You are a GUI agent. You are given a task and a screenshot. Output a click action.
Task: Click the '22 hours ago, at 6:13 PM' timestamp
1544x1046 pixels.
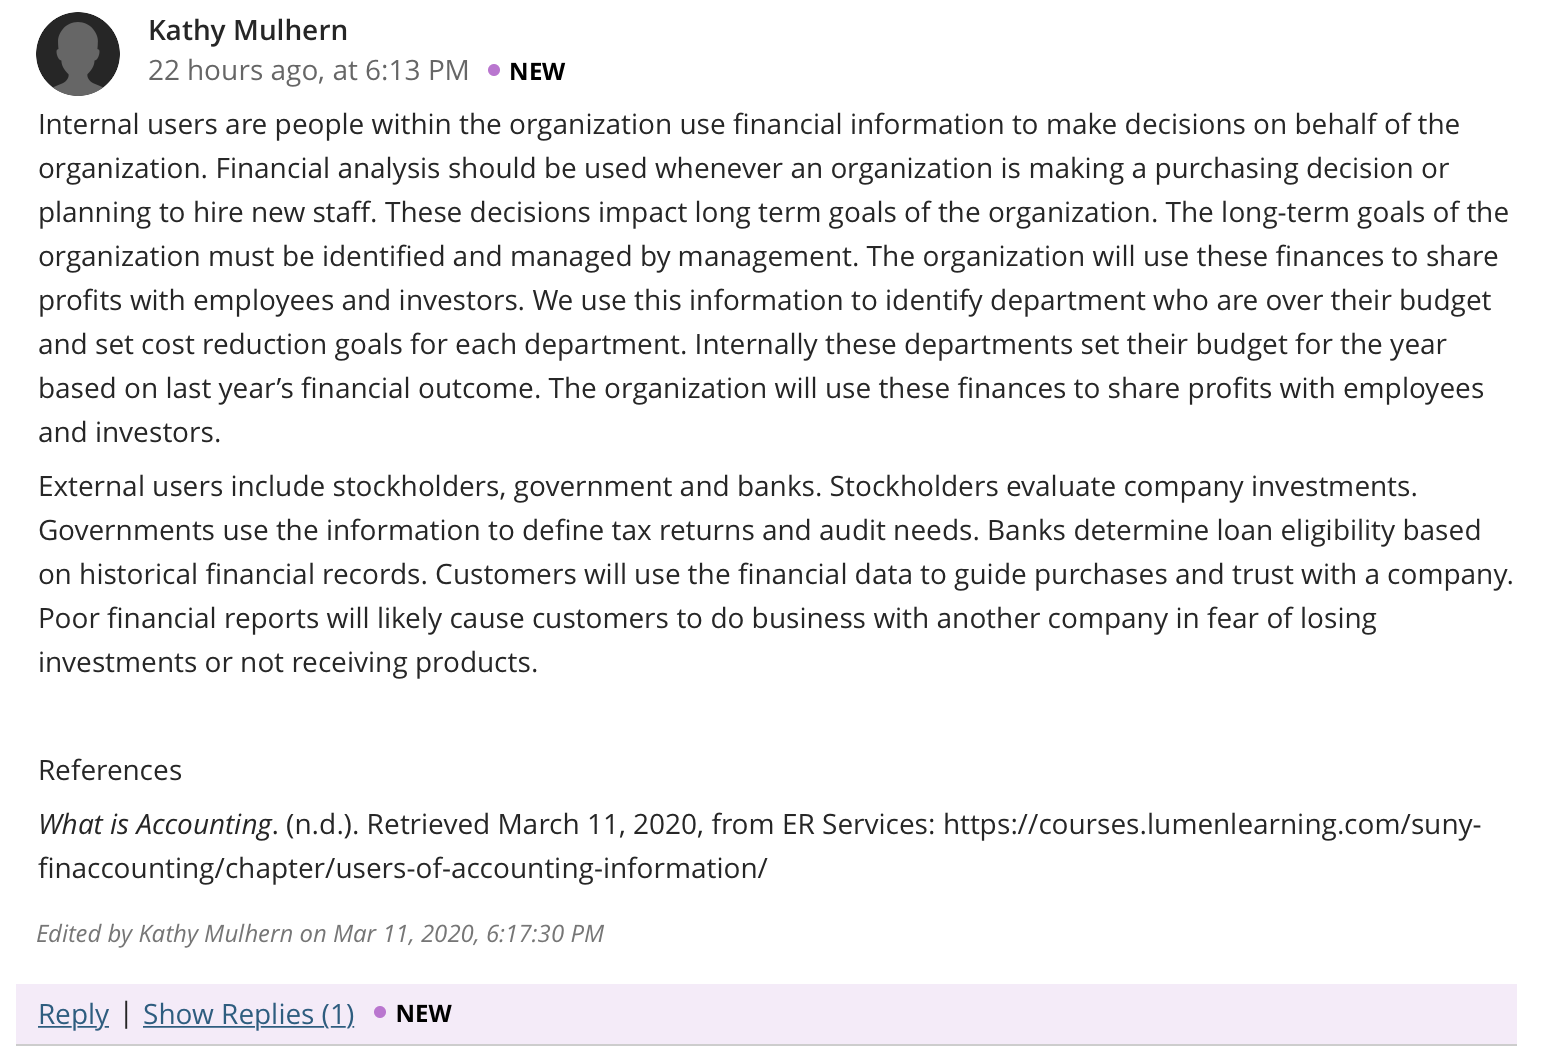pyautogui.click(x=308, y=70)
